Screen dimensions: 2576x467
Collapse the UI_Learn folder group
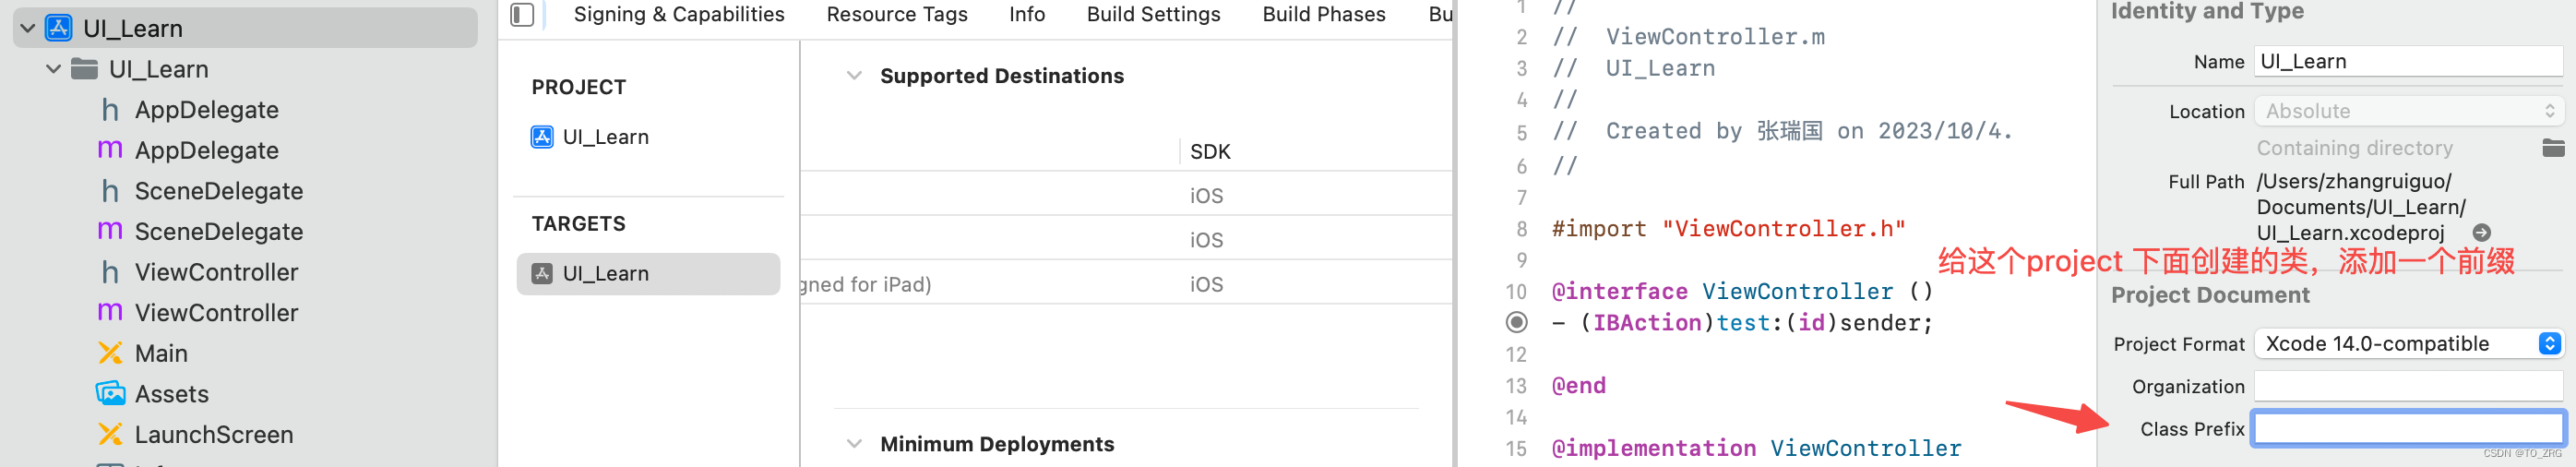tap(53, 69)
